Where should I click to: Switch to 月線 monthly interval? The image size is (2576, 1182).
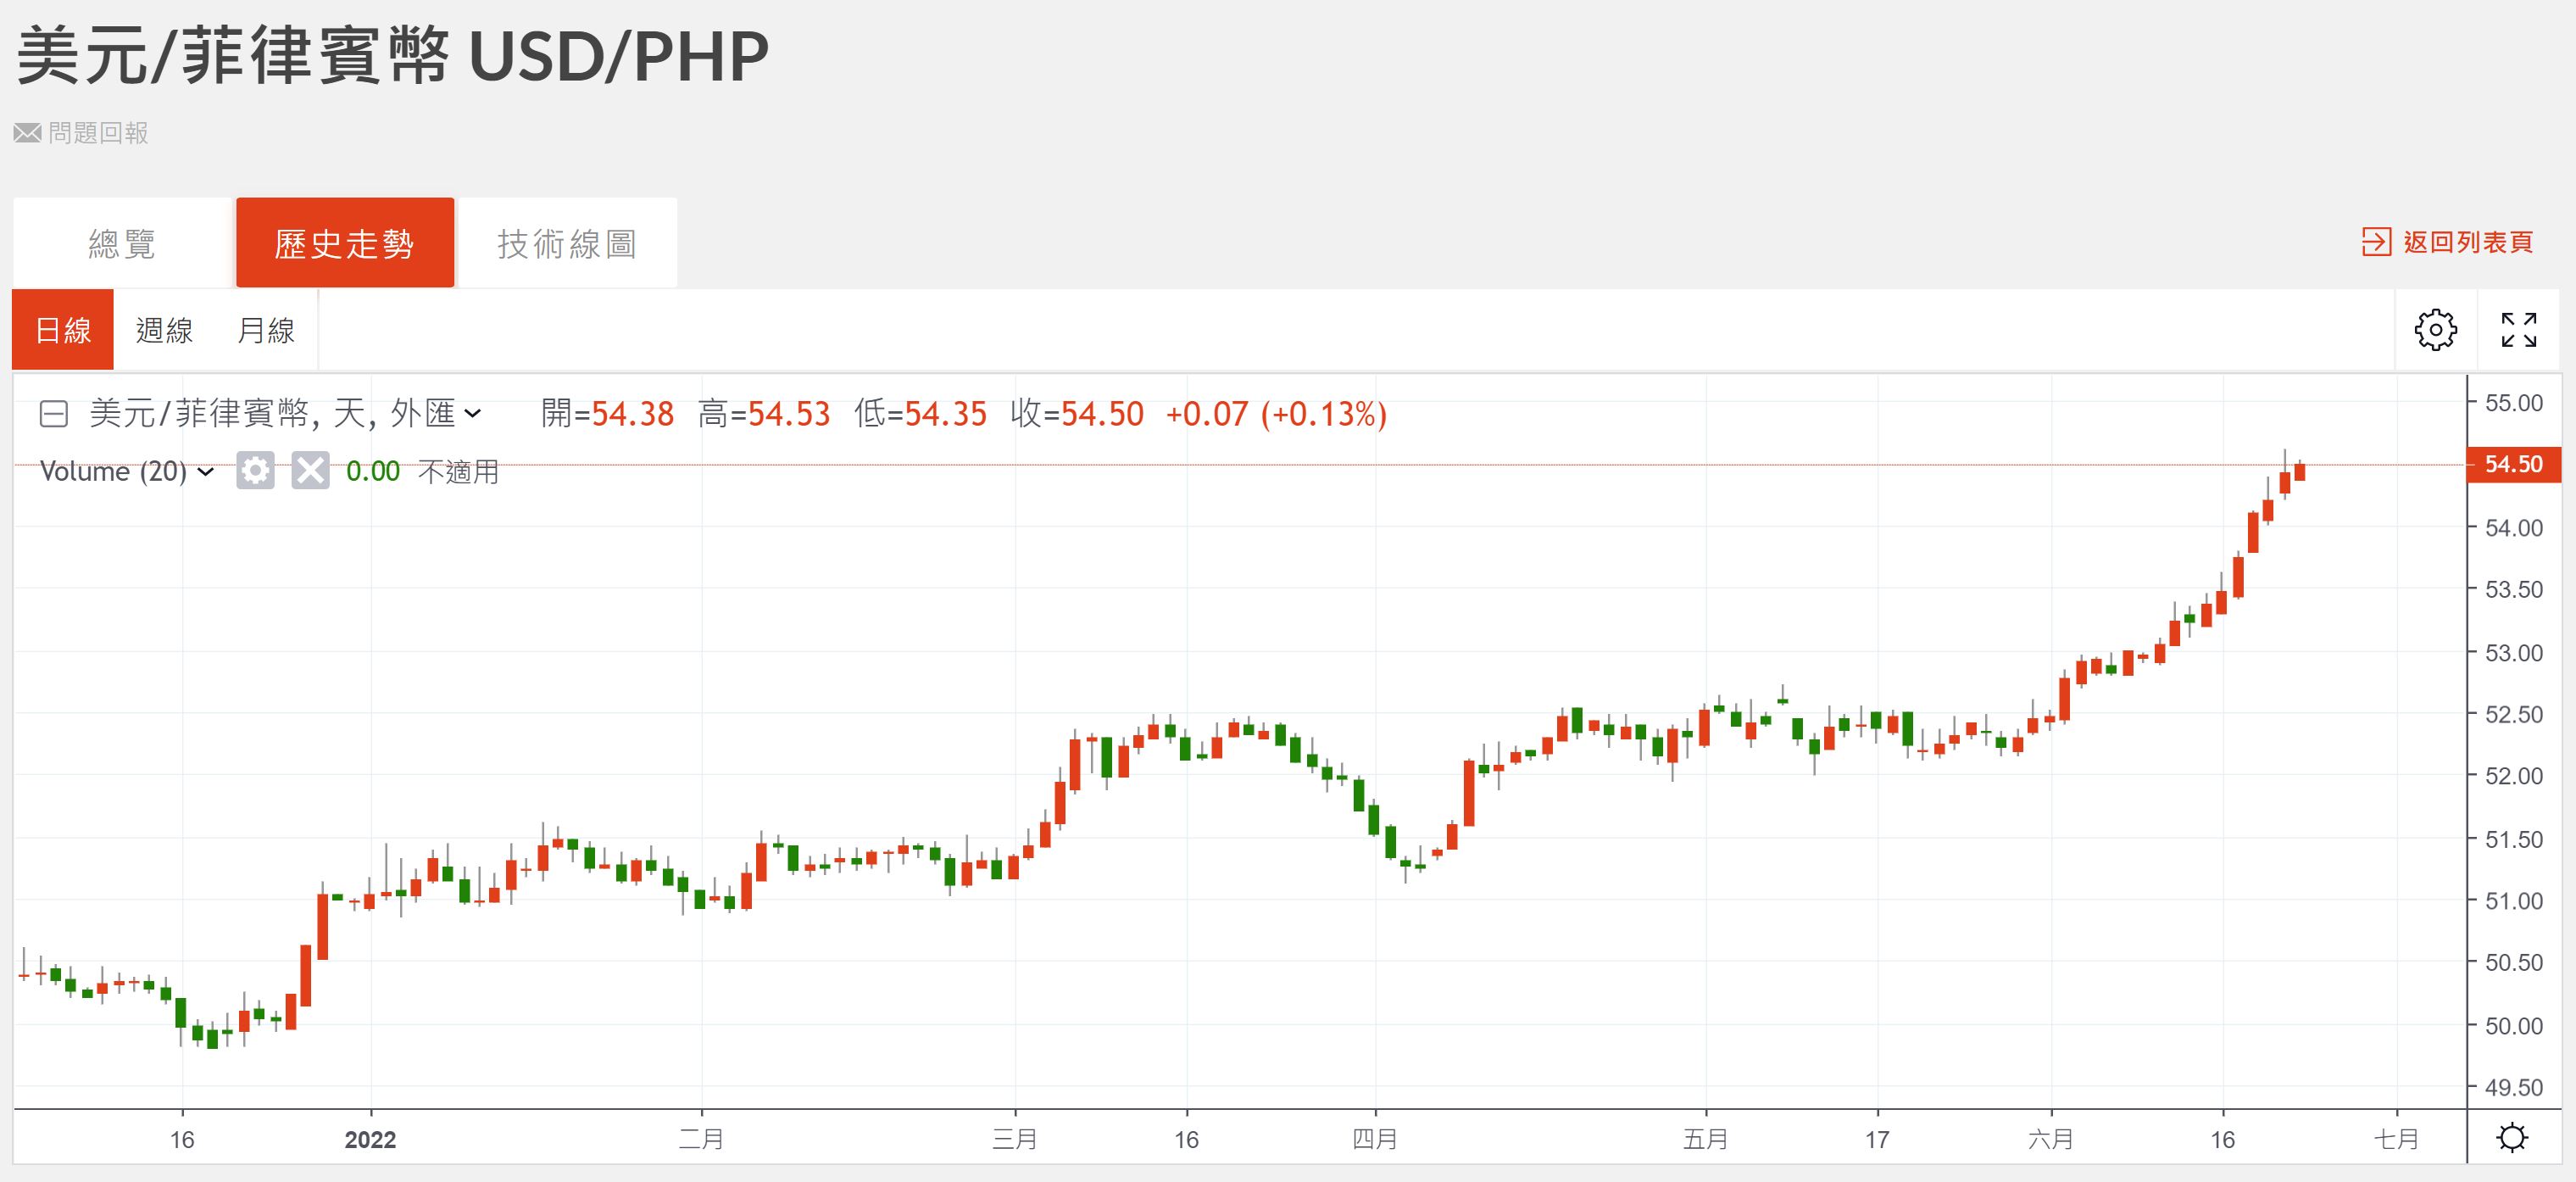[x=265, y=330]
